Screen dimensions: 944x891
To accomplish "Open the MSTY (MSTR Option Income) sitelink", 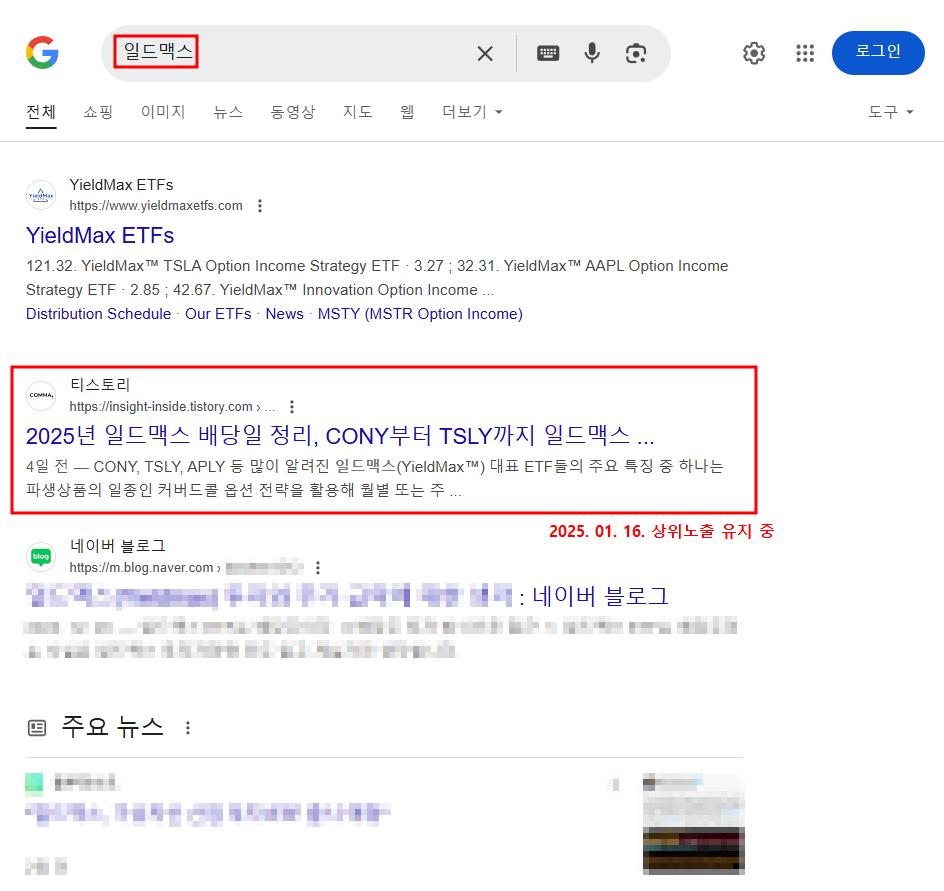I will click(420, 314).
